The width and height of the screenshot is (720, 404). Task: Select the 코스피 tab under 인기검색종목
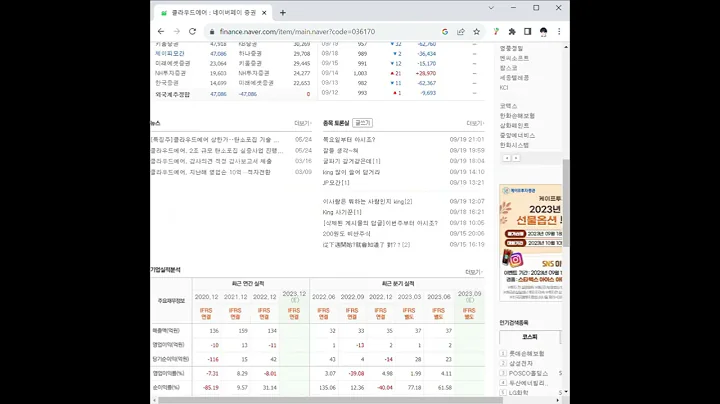click(x=530, y=337)
